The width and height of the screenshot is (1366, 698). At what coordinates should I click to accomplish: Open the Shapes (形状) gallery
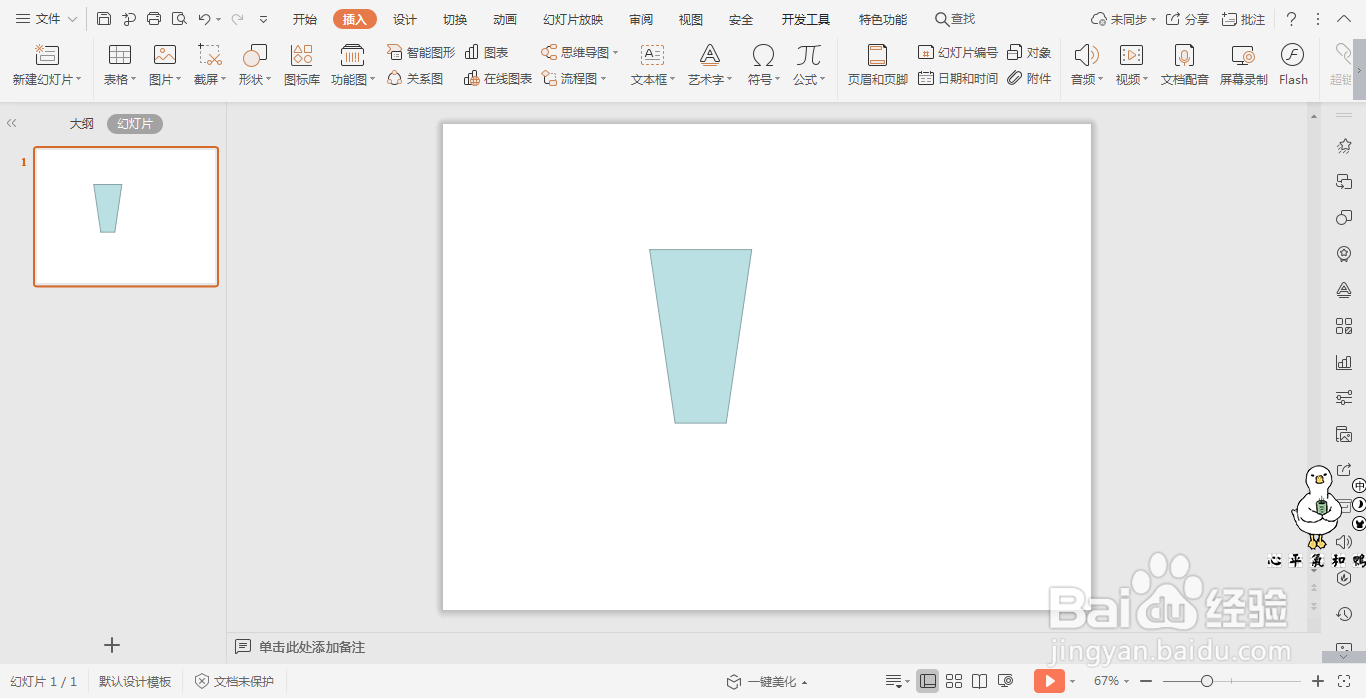255,65
